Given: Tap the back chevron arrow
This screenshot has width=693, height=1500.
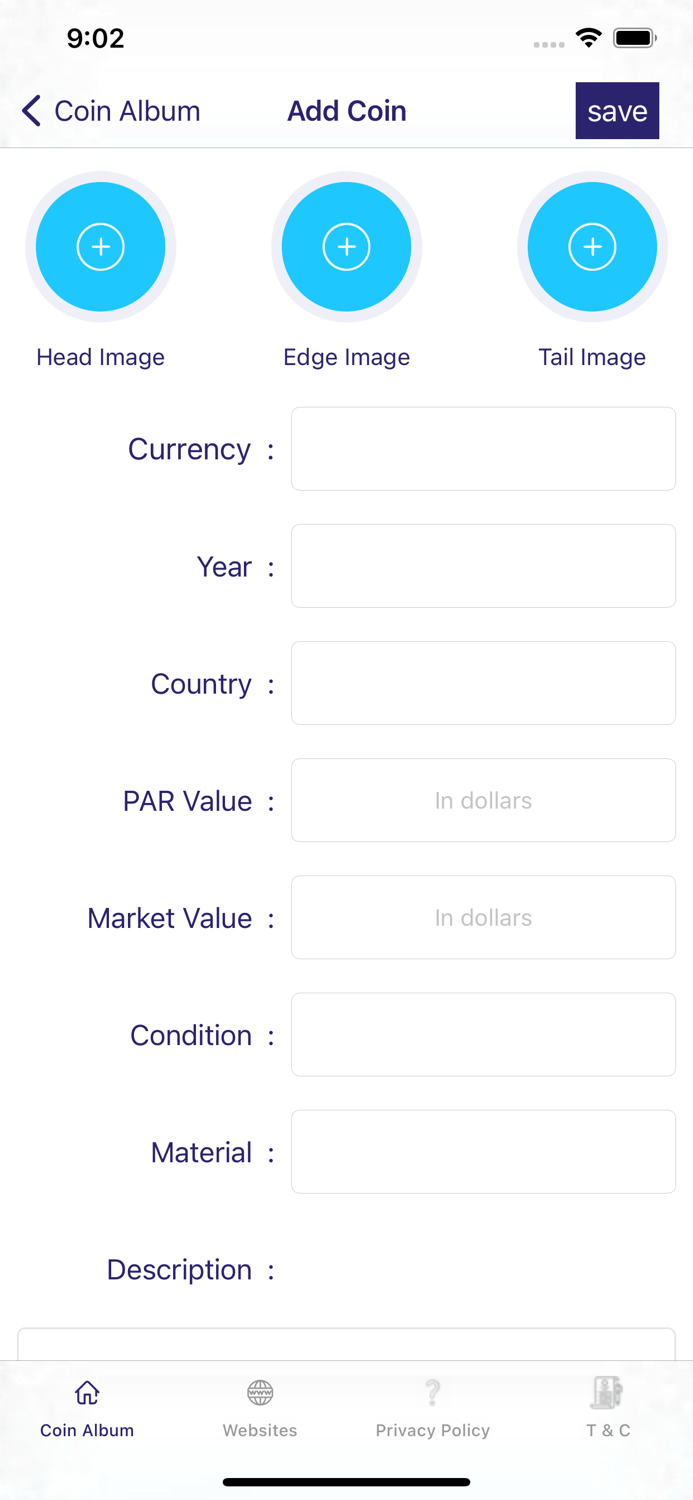Looking at the screenshot, I should click(x=30, y=110).
